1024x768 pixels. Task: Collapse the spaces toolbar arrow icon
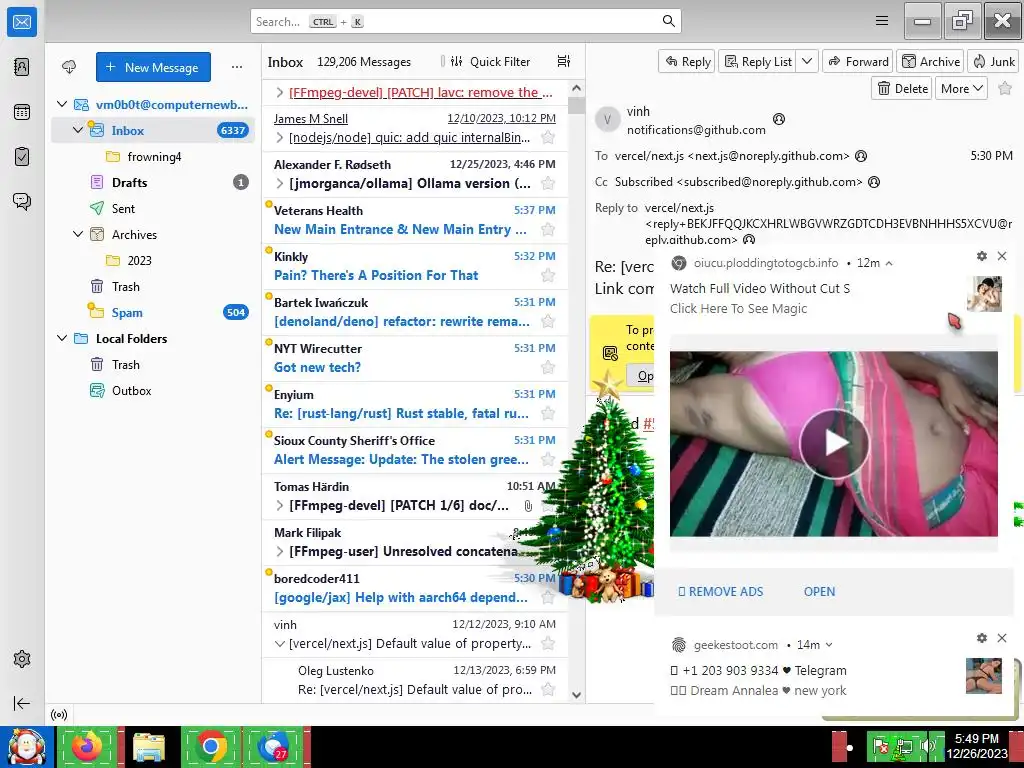tap(22, 703)
